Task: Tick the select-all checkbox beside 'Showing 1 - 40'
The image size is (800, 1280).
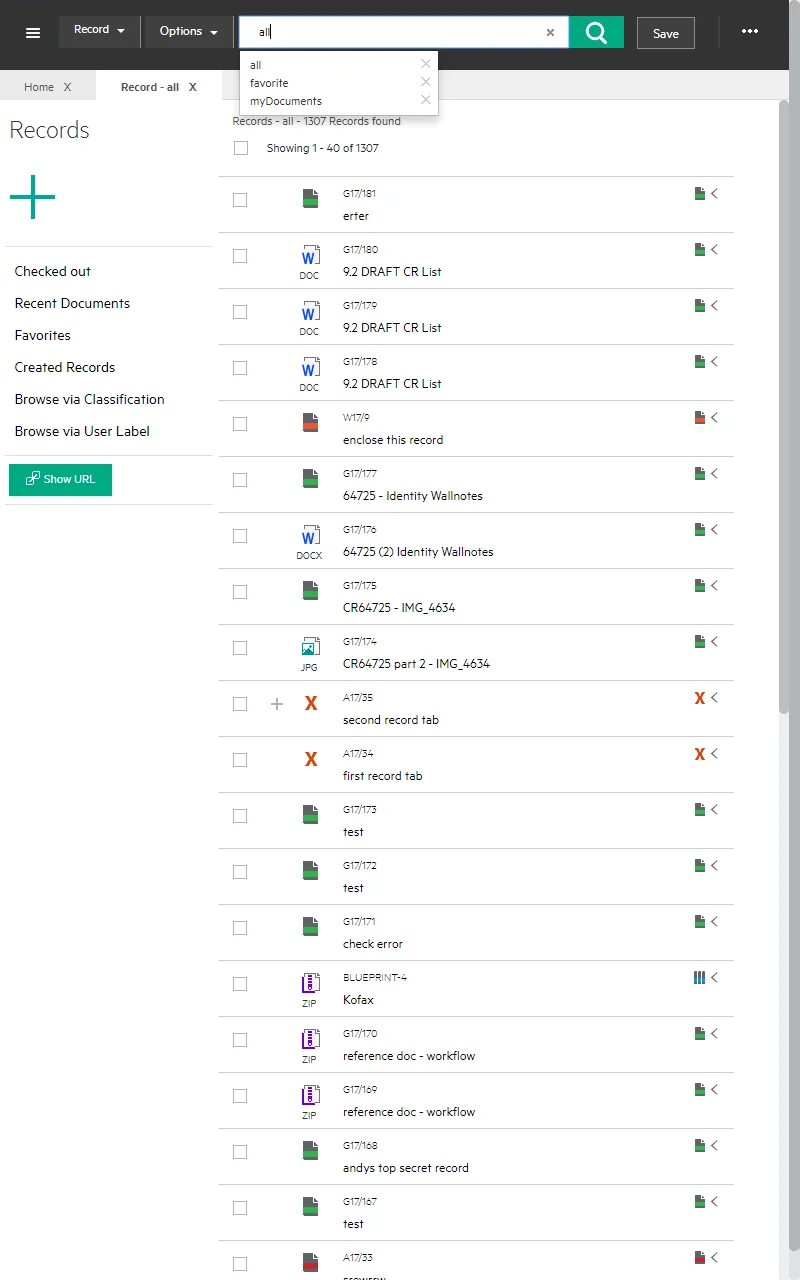Action: 240,148
